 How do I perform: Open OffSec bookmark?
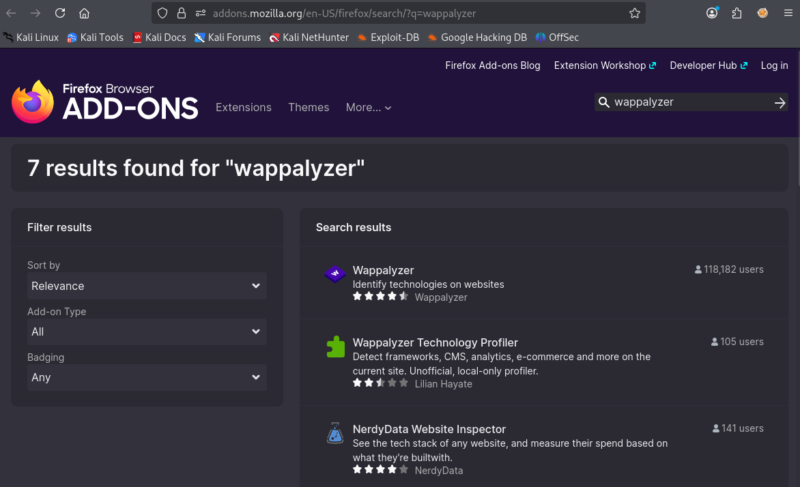point(557,37)
